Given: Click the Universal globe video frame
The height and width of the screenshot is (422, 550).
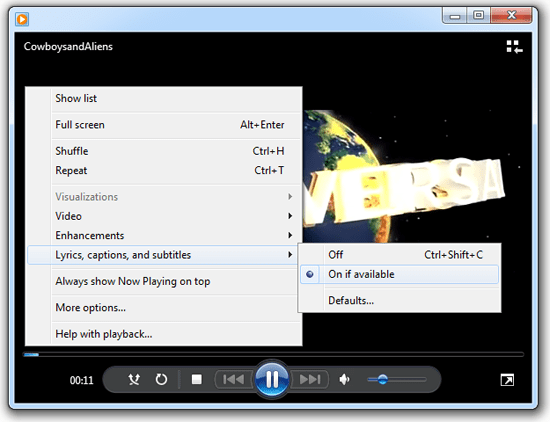Looking at the screenshot, I should (x=403, y=175).
